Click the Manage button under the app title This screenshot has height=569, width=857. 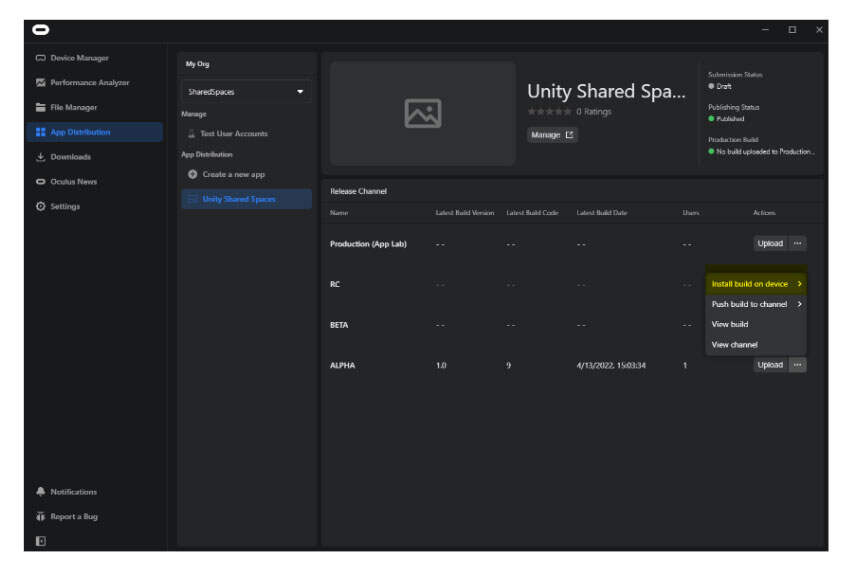click(x=552, y=135)
